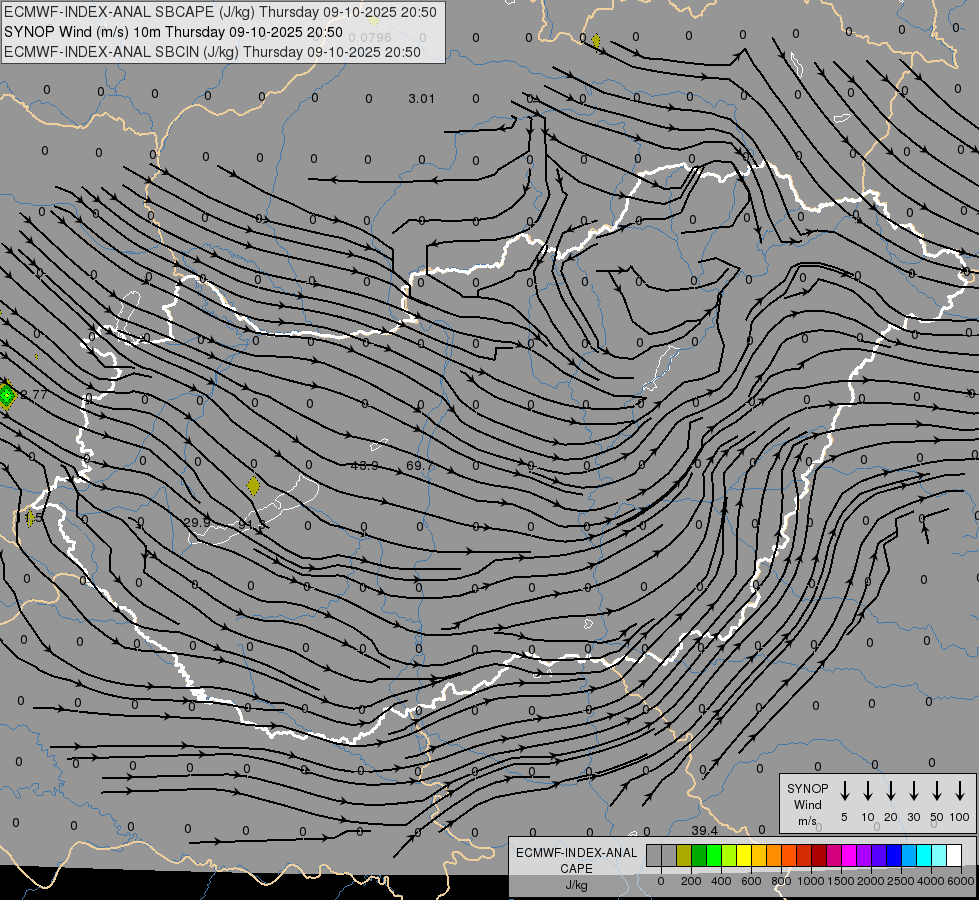Viewport: 979px width, 900px height.
Task: Click the 43.9 value in map center
Action: (365, 465)
